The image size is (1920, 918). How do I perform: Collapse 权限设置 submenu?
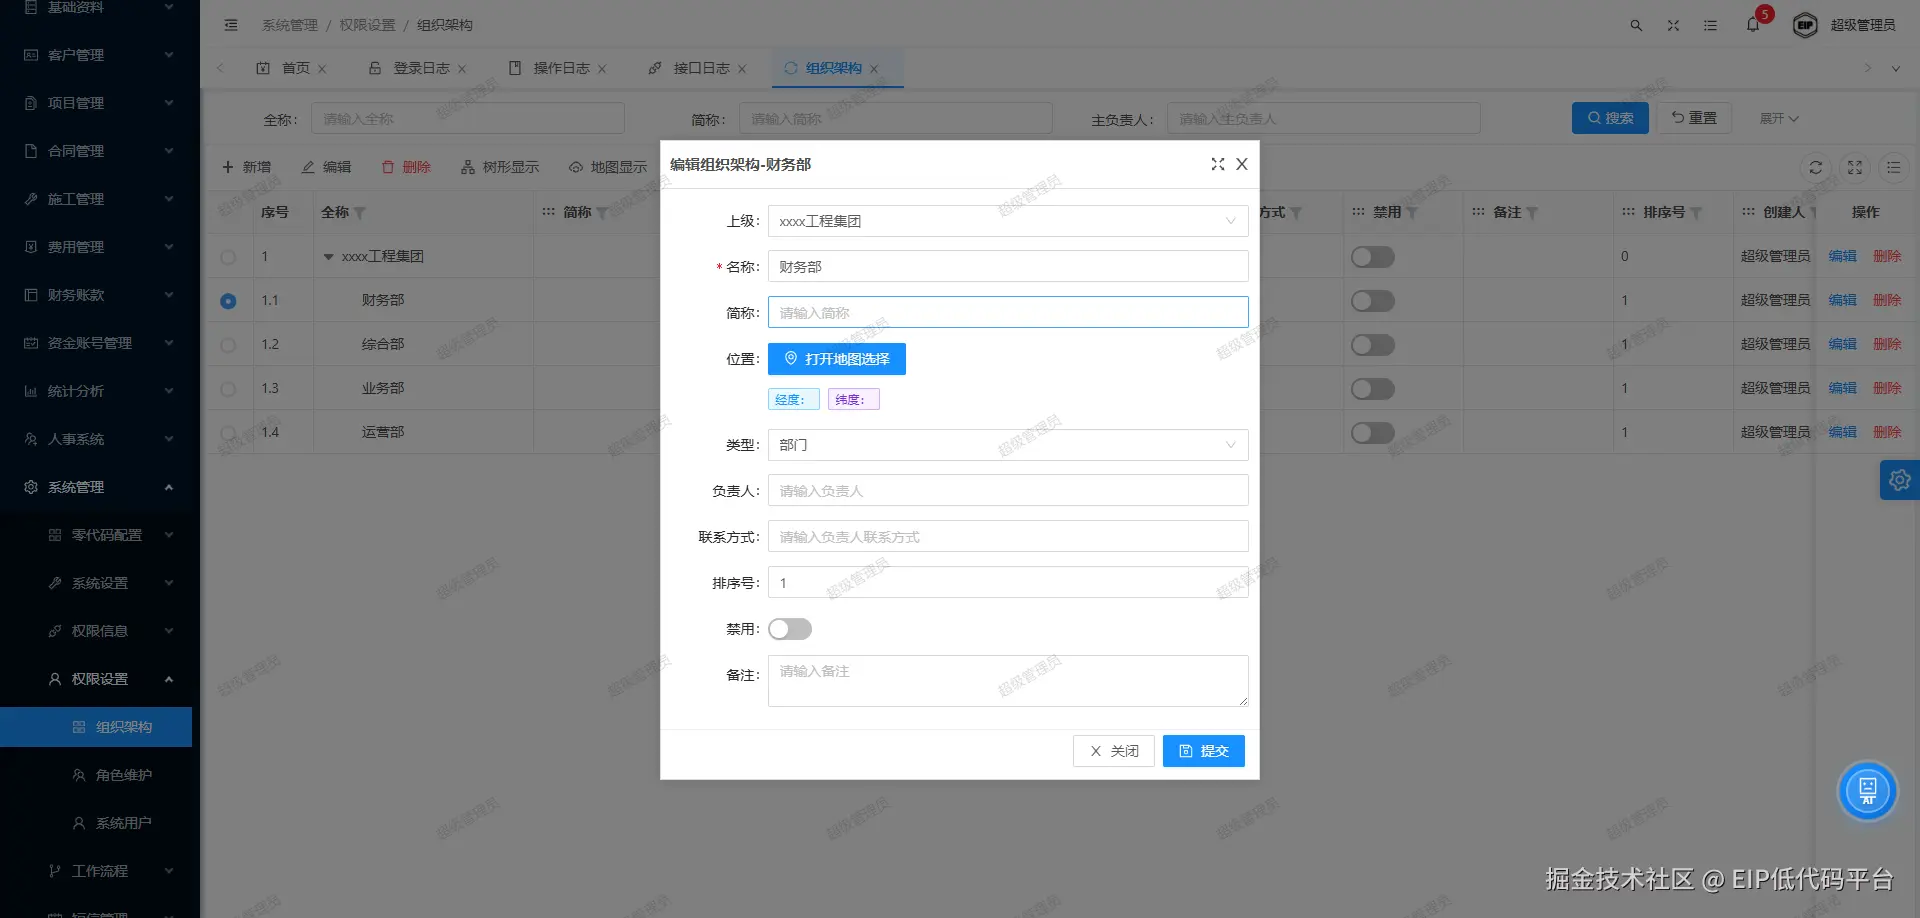pyautogui.click(x=96, y=679)
